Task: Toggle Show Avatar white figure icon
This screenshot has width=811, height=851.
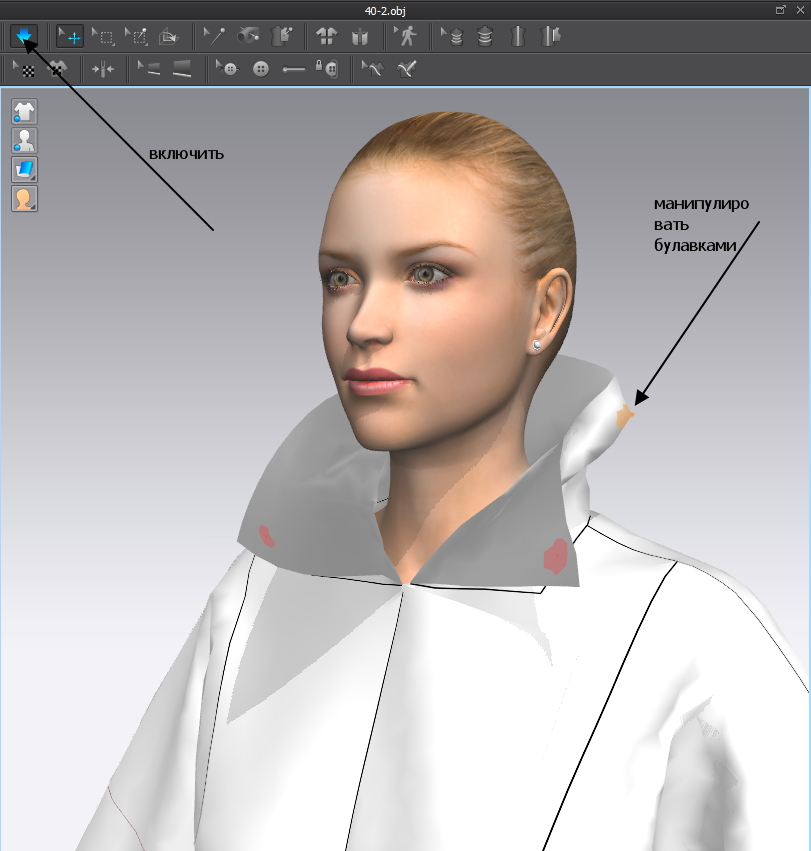Action: [24, 140]
